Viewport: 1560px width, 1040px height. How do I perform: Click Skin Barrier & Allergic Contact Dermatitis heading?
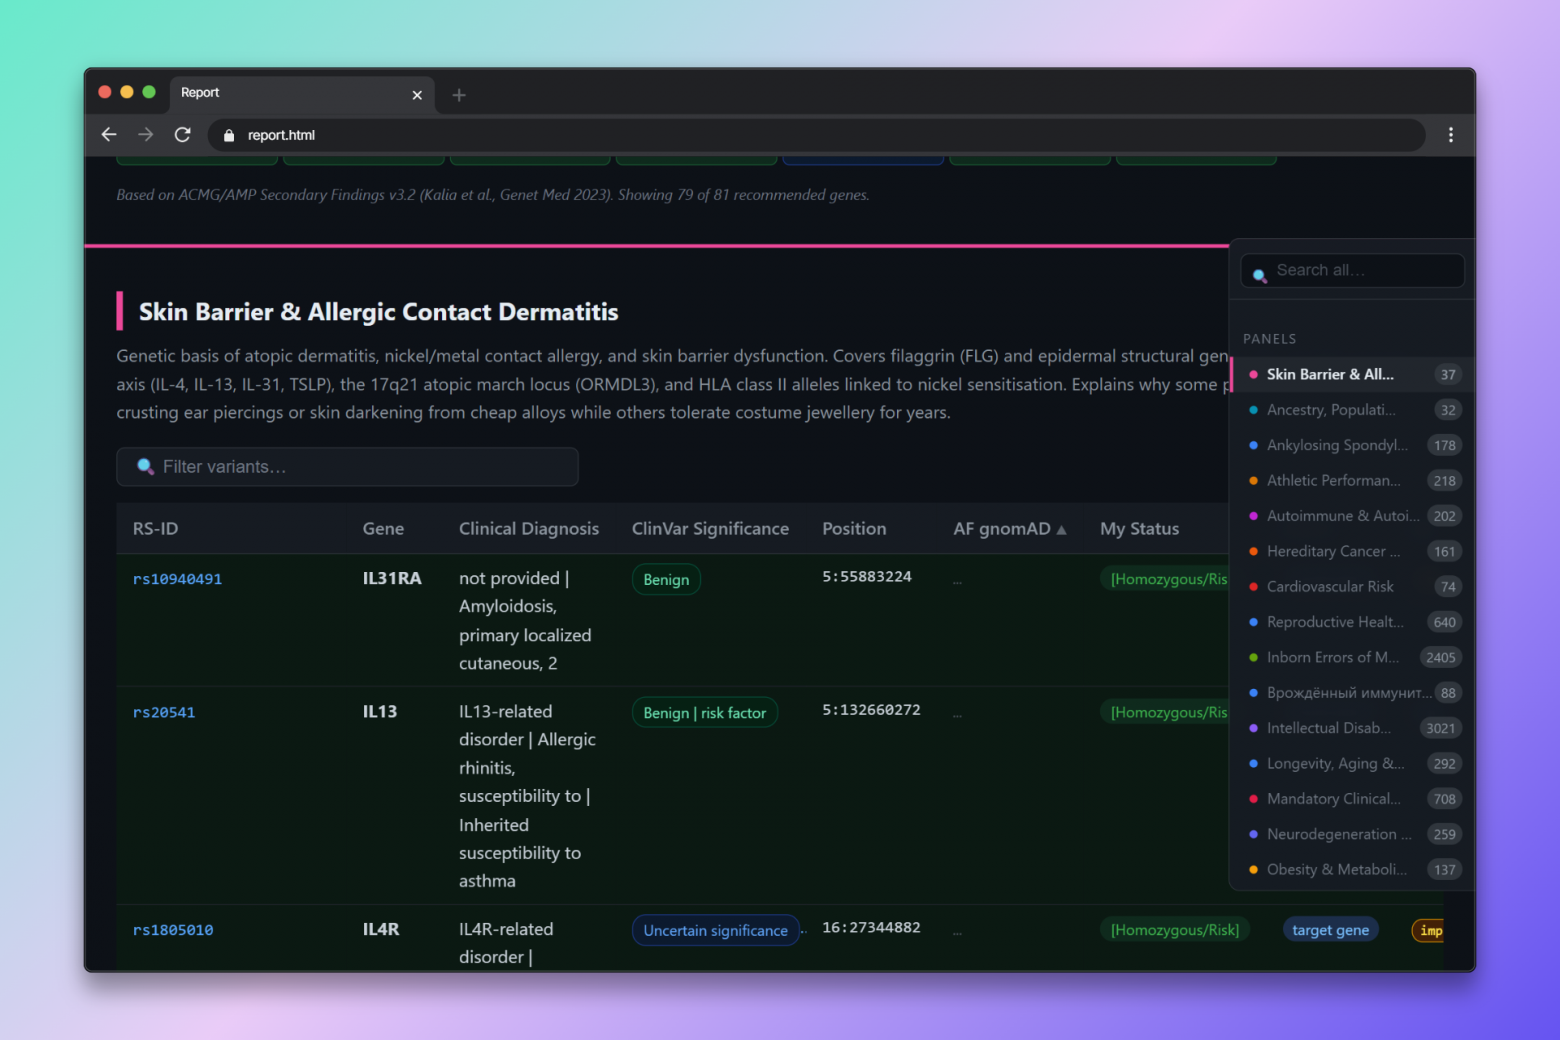(x=379, y=312)
